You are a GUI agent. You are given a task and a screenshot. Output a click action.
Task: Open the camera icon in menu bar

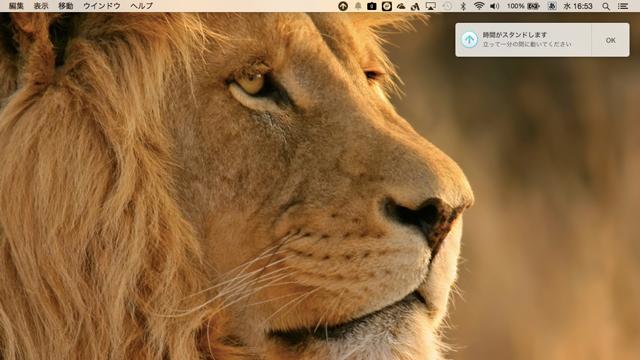pyautogui.click(x=371, y=6)
